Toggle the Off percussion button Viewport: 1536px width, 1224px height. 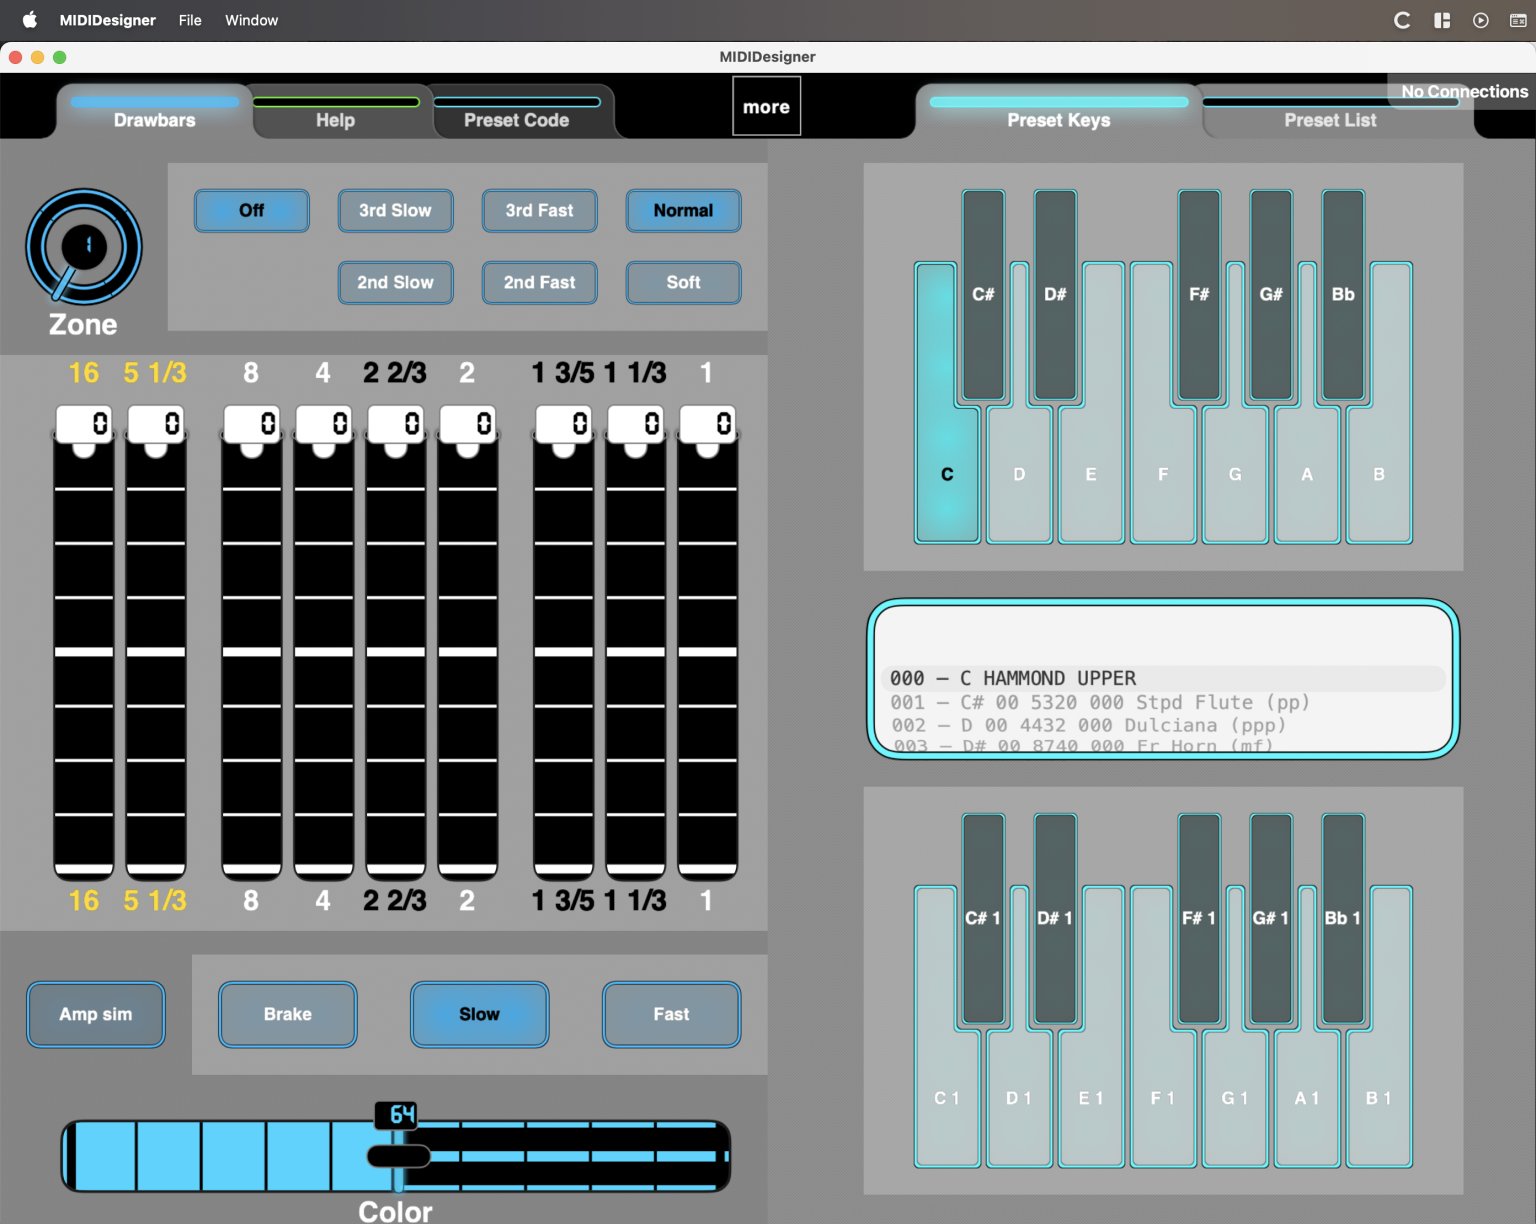pyautogui.click(x=252, y=211)
